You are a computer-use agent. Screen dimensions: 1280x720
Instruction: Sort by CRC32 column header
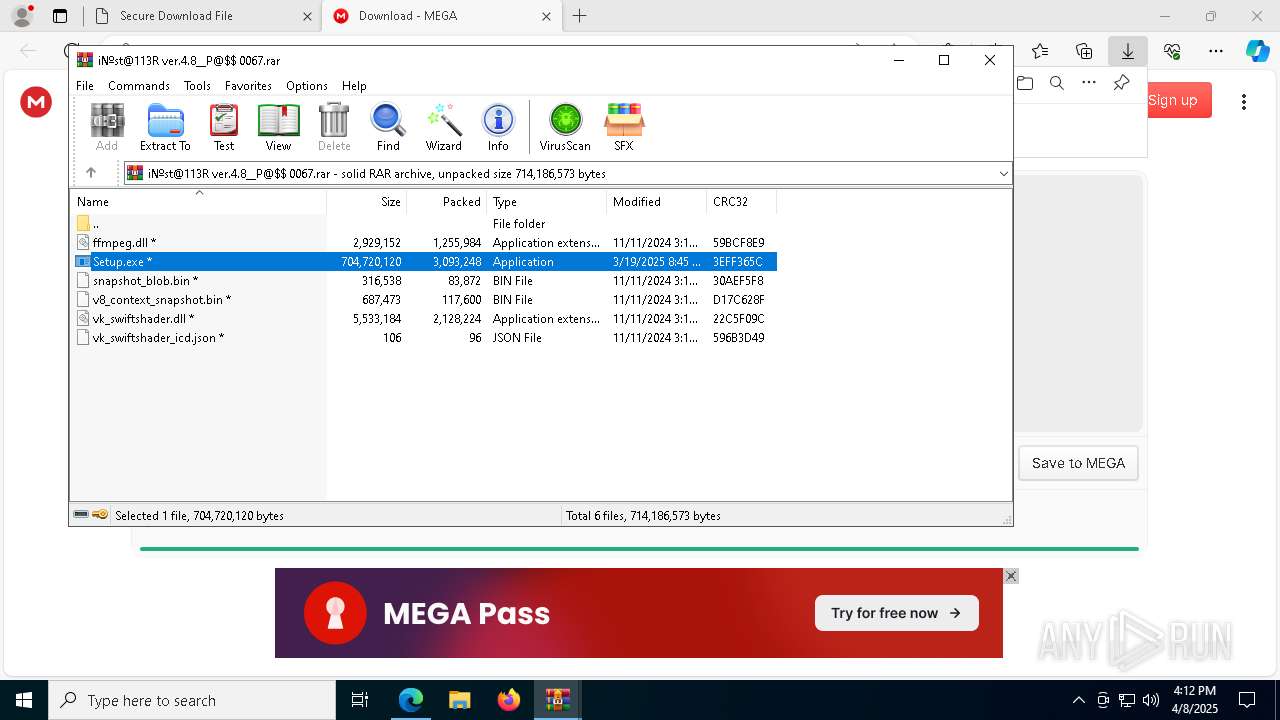(x=742, y=201)
